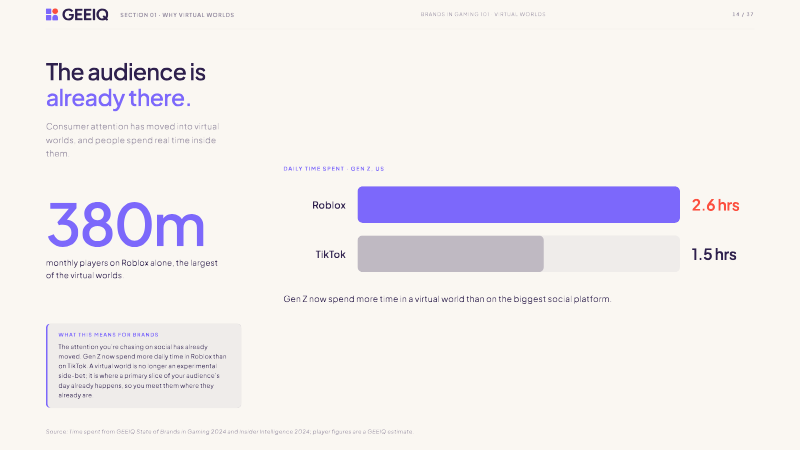The image size is (800, 450).
Task: Click the source footnote text
Action: (229, 432)
